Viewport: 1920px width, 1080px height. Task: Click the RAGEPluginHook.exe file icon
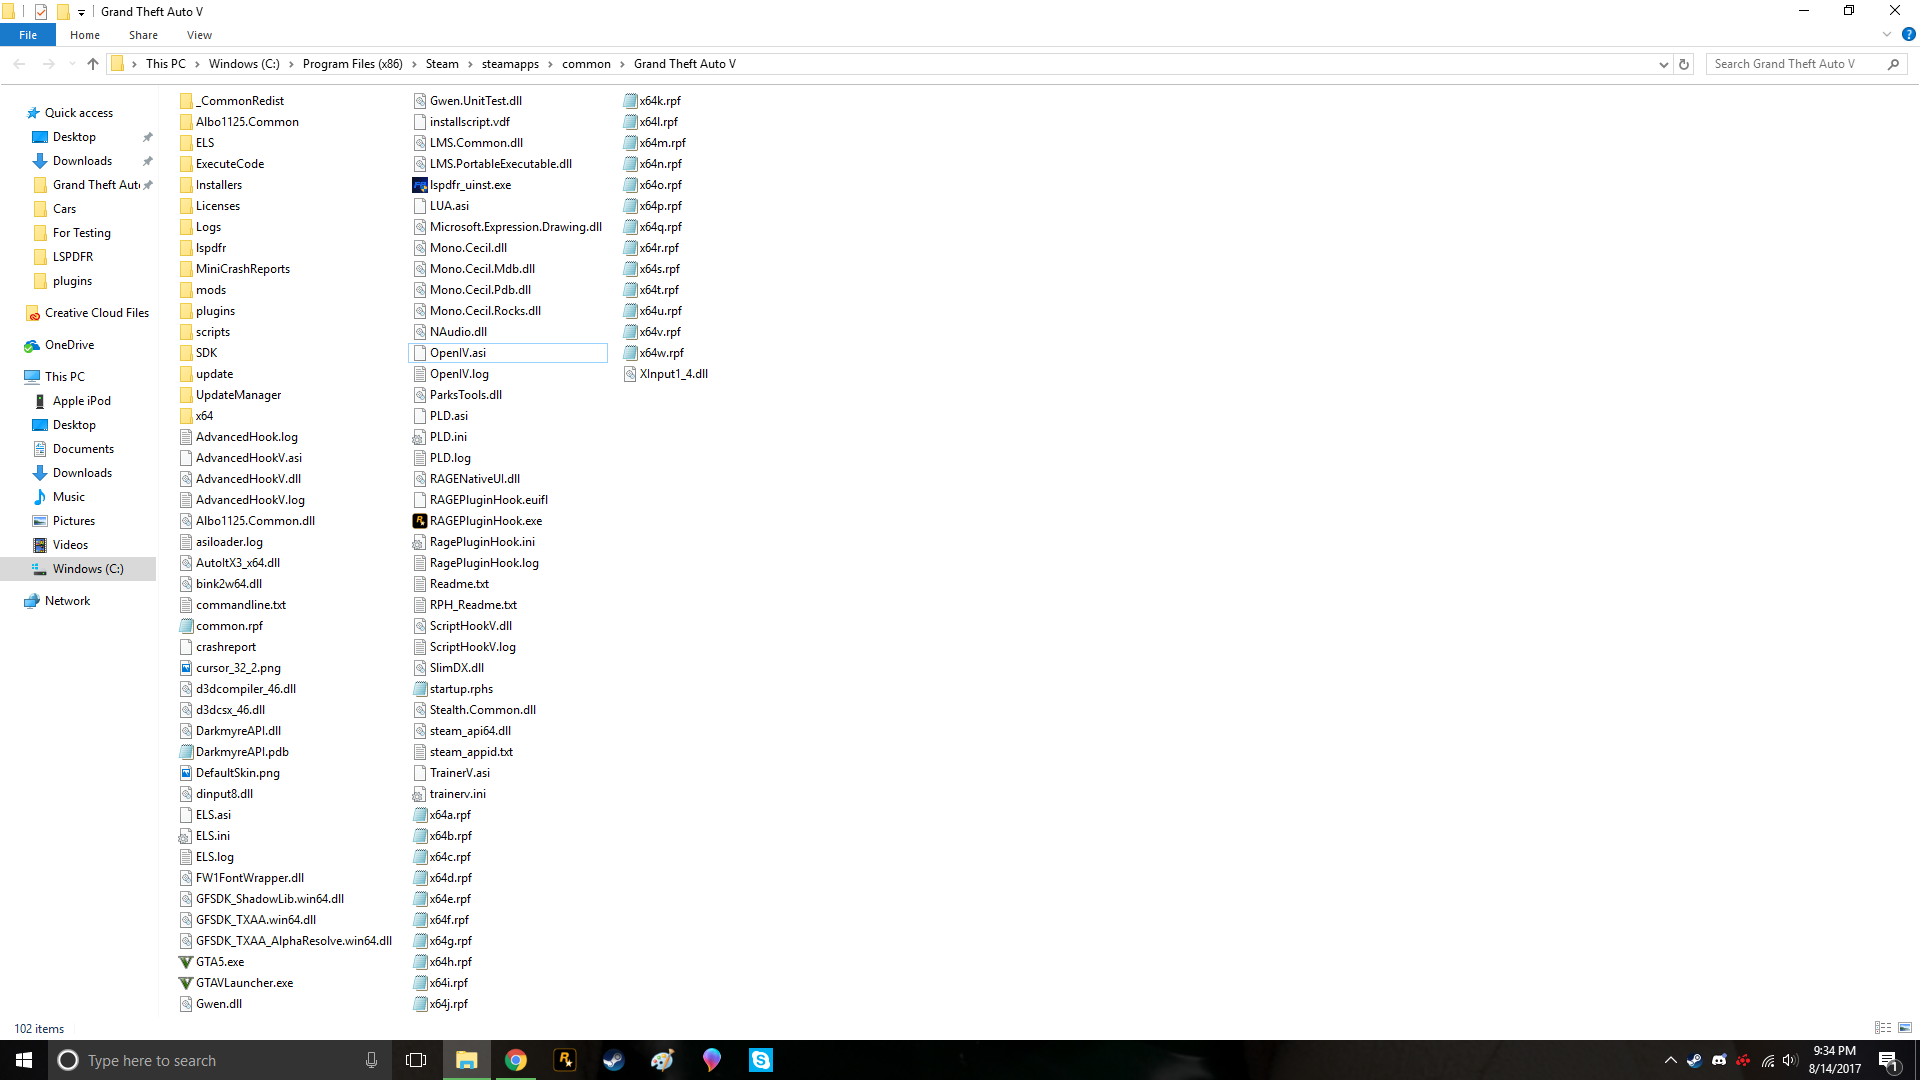(x=420, y=521)
